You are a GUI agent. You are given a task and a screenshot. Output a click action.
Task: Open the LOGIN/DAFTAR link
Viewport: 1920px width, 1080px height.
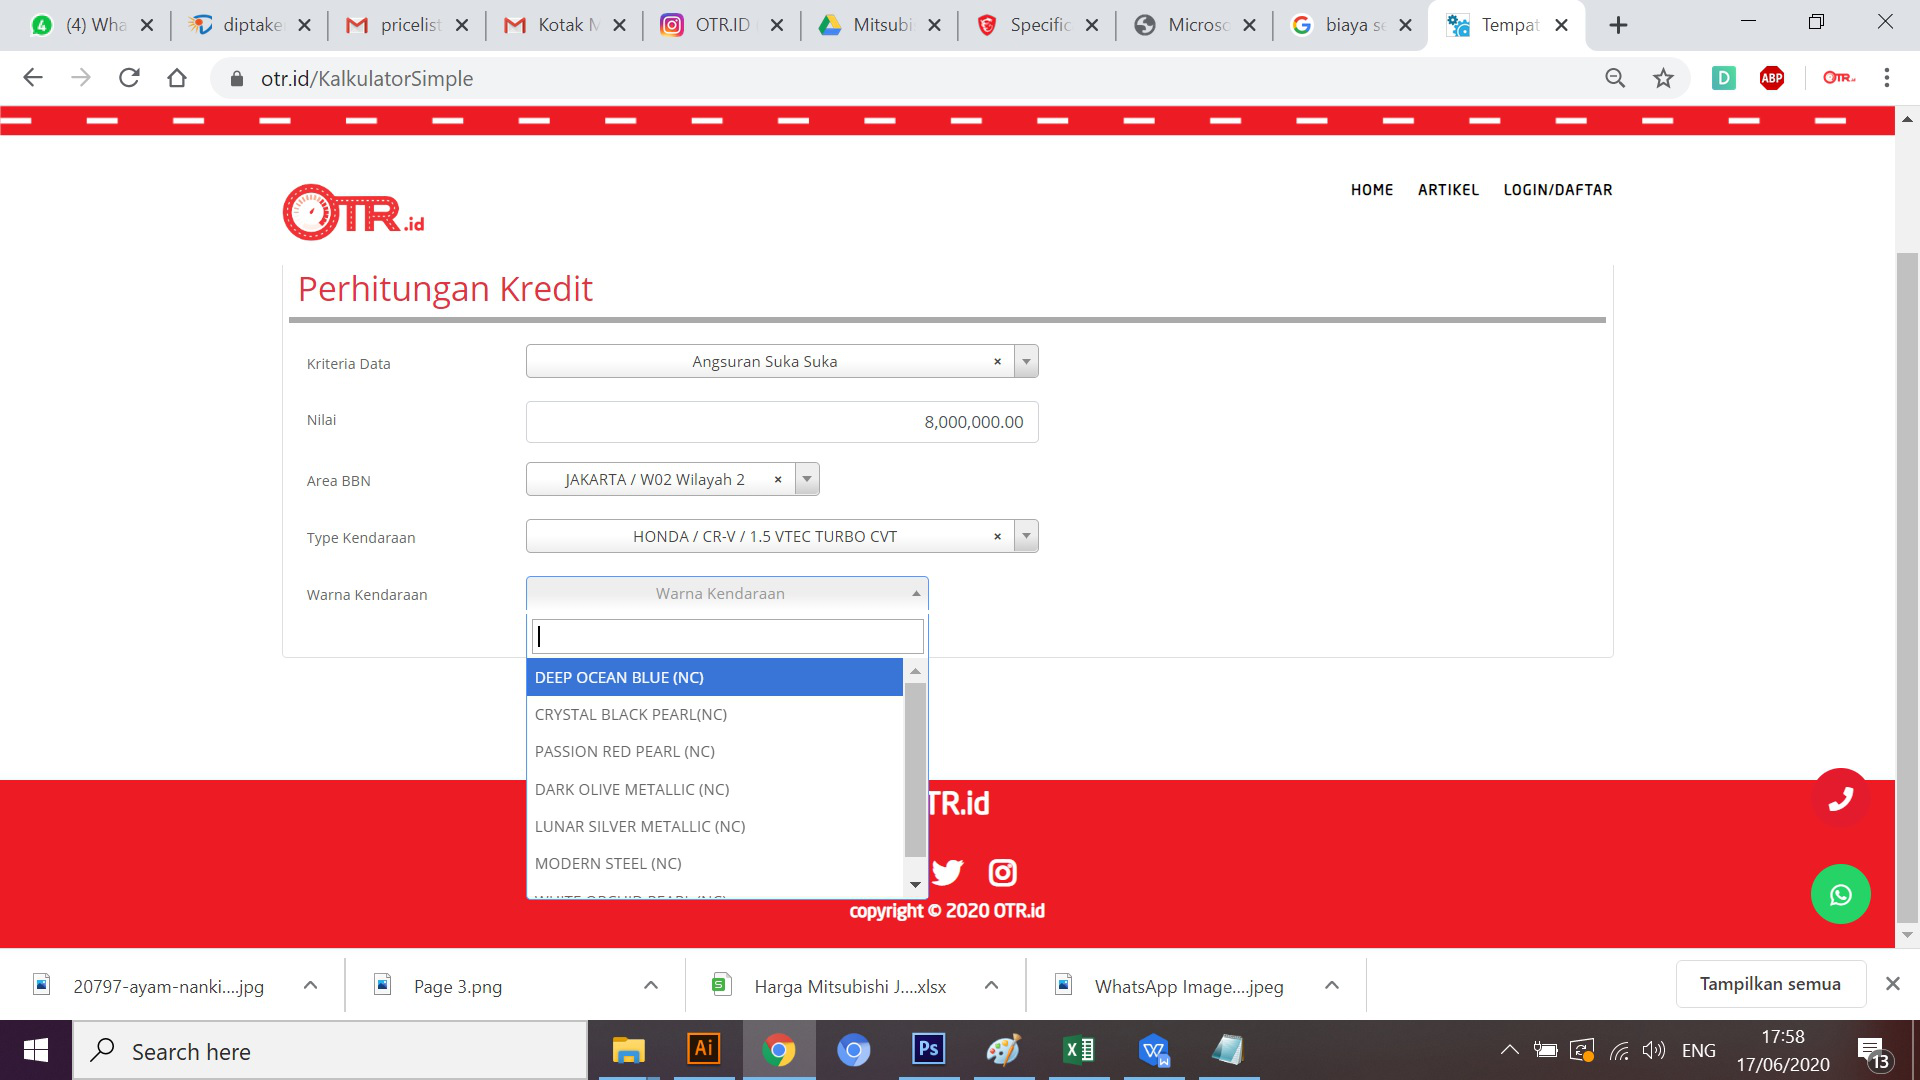pos(1557,190)
